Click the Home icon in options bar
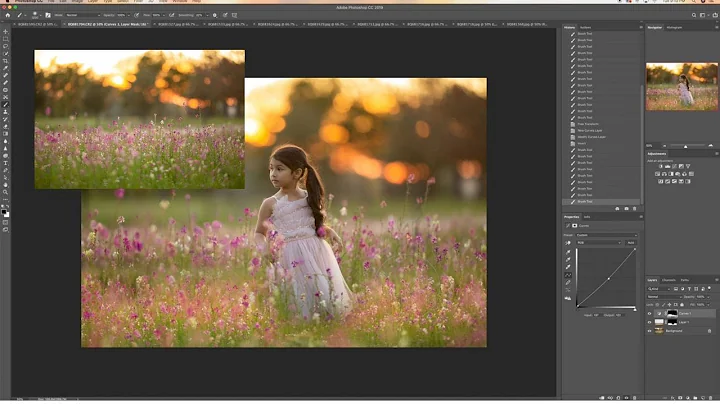720x404 pixels. coord(8,15)
